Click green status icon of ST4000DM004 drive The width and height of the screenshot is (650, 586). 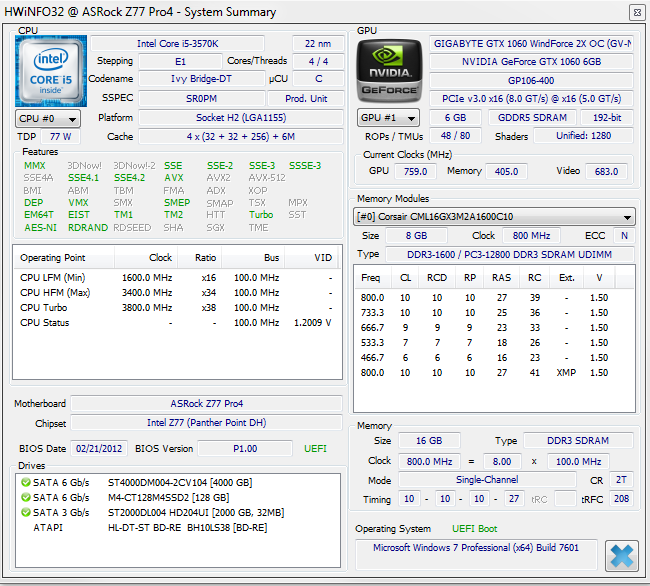tap(26, 482)
